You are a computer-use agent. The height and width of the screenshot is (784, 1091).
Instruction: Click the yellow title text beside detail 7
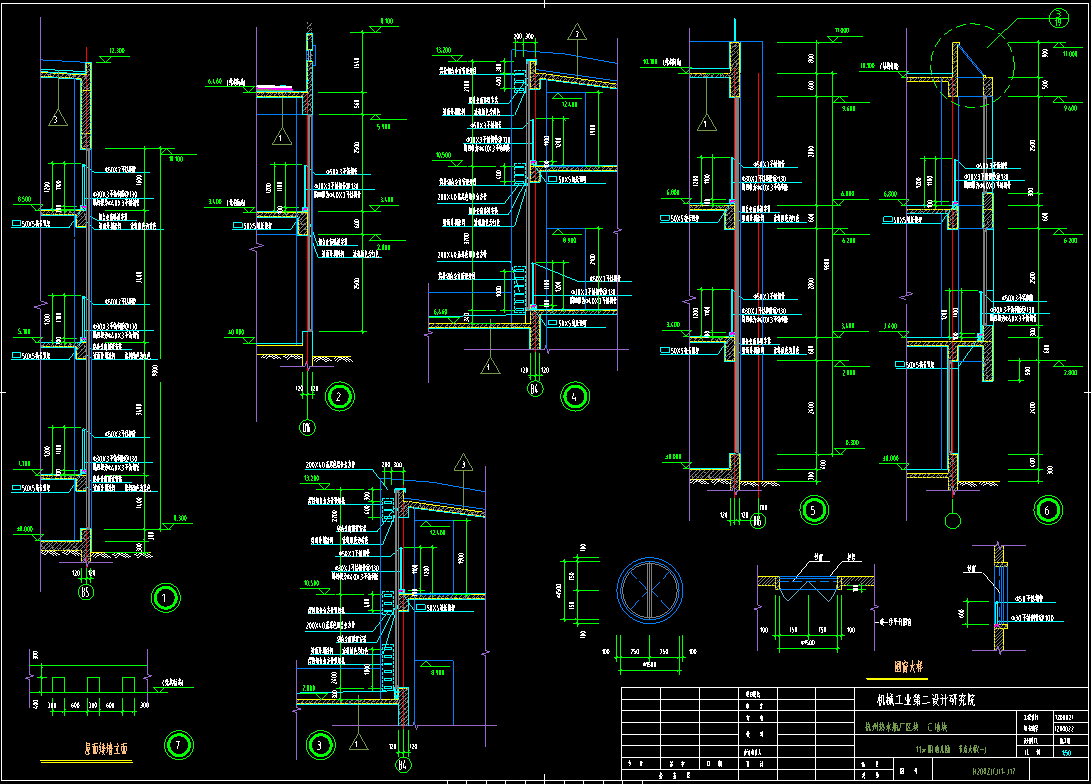(x=108, y=747)
